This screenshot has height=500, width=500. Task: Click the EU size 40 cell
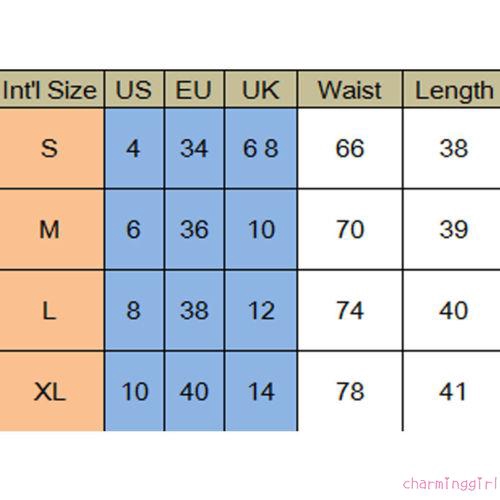tap(194, 391)
